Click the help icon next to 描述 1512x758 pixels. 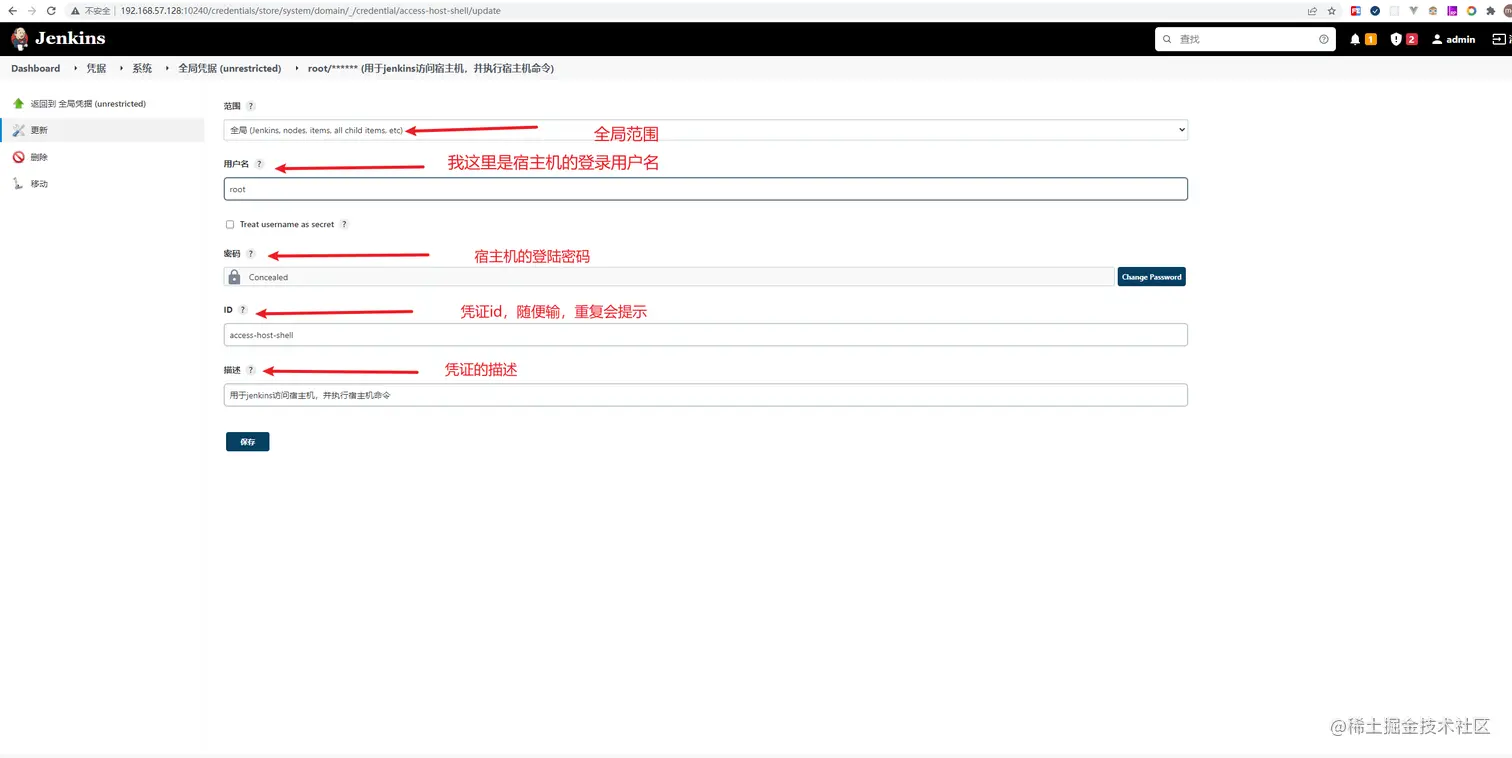tap(251, 370)
